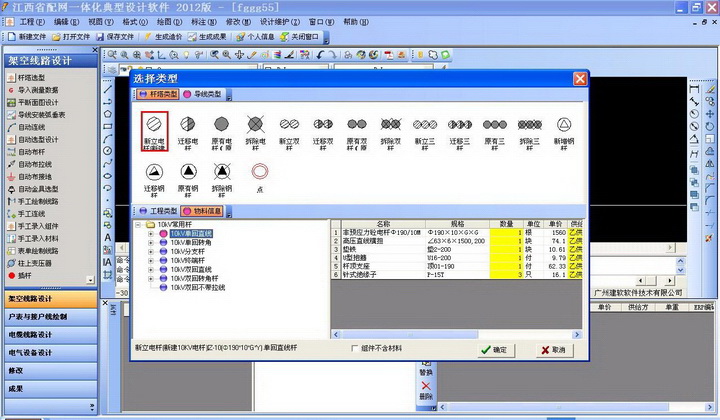This screenshot has width=720, height=420.
Task: Select the red double-circle 点 icon
Action: pos(259,178)
